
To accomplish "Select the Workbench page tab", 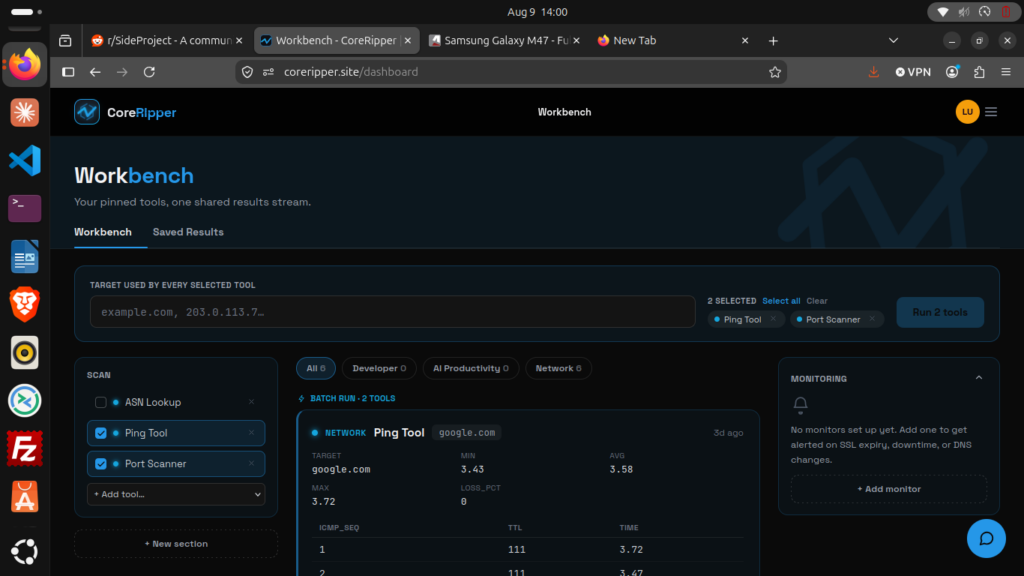I will (103, 232).
